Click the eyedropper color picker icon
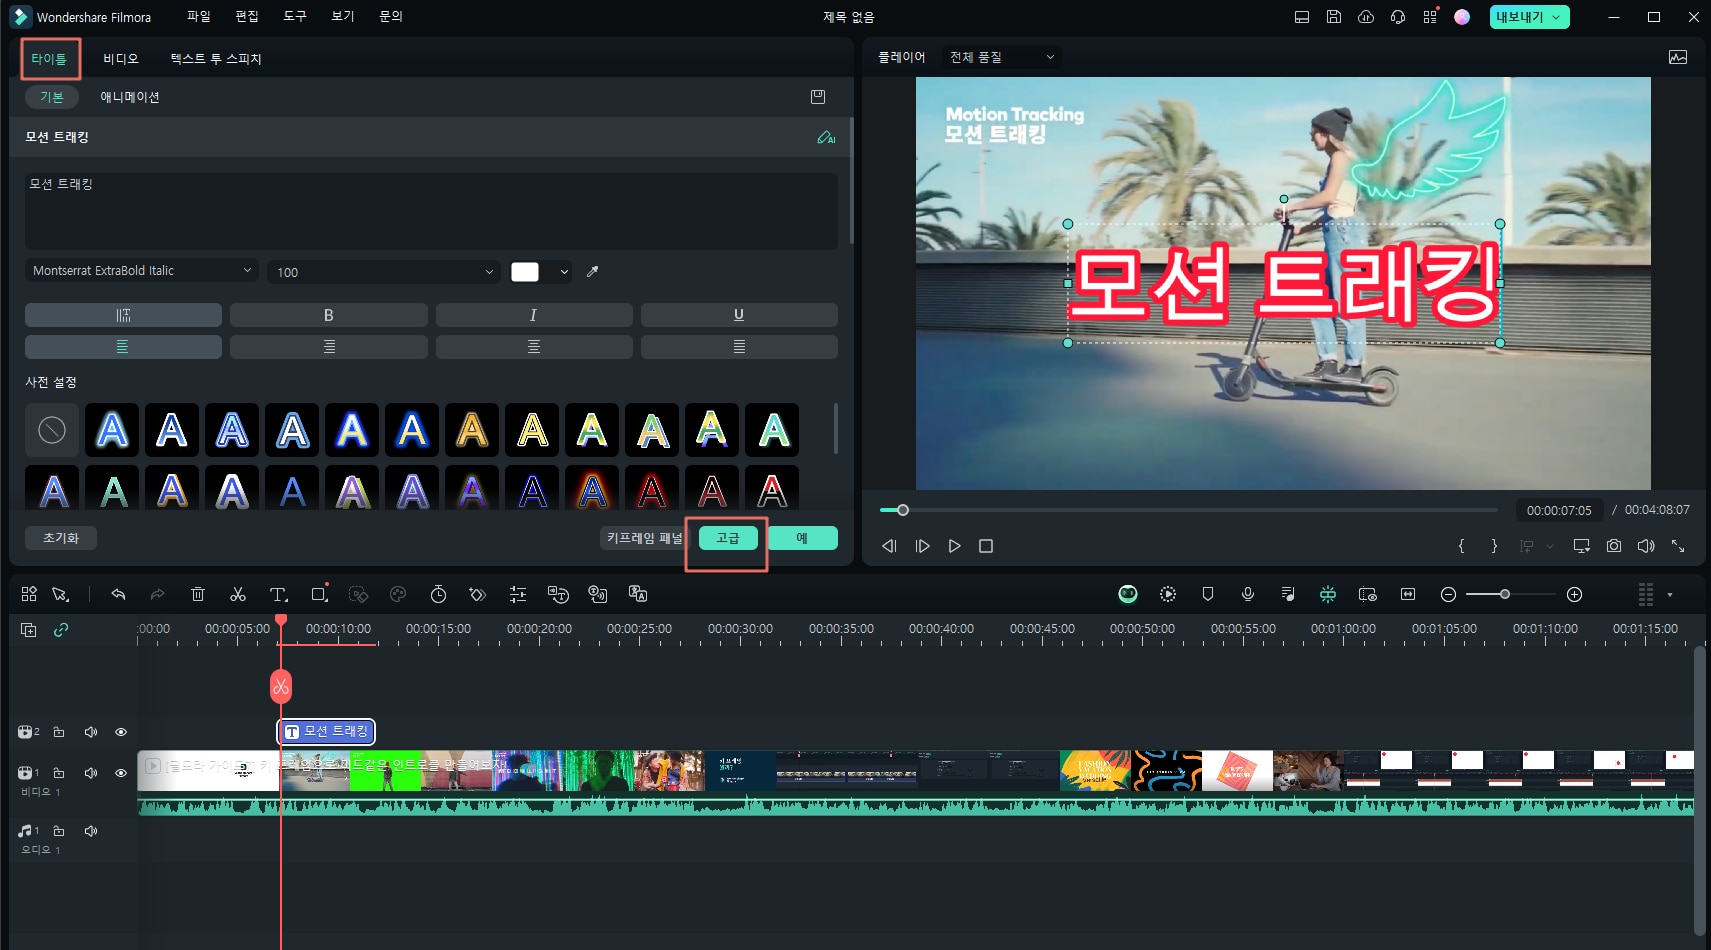This screenshot has height=950, width=1711. pyautogui.click(x=592, y=271)
